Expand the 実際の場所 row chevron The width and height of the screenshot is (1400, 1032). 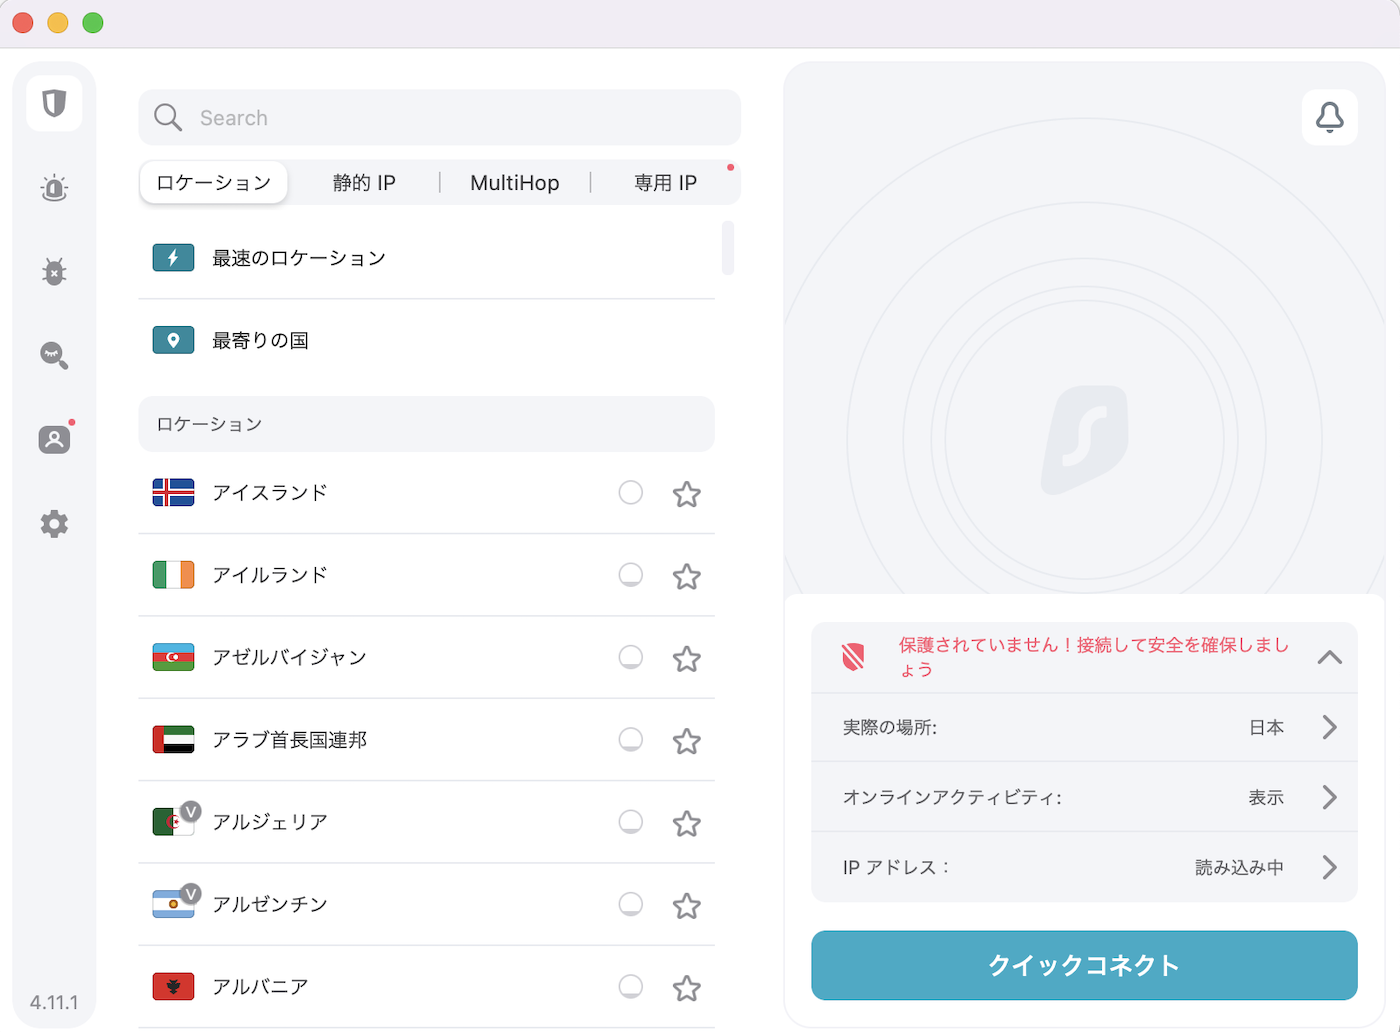[1329, 727]
